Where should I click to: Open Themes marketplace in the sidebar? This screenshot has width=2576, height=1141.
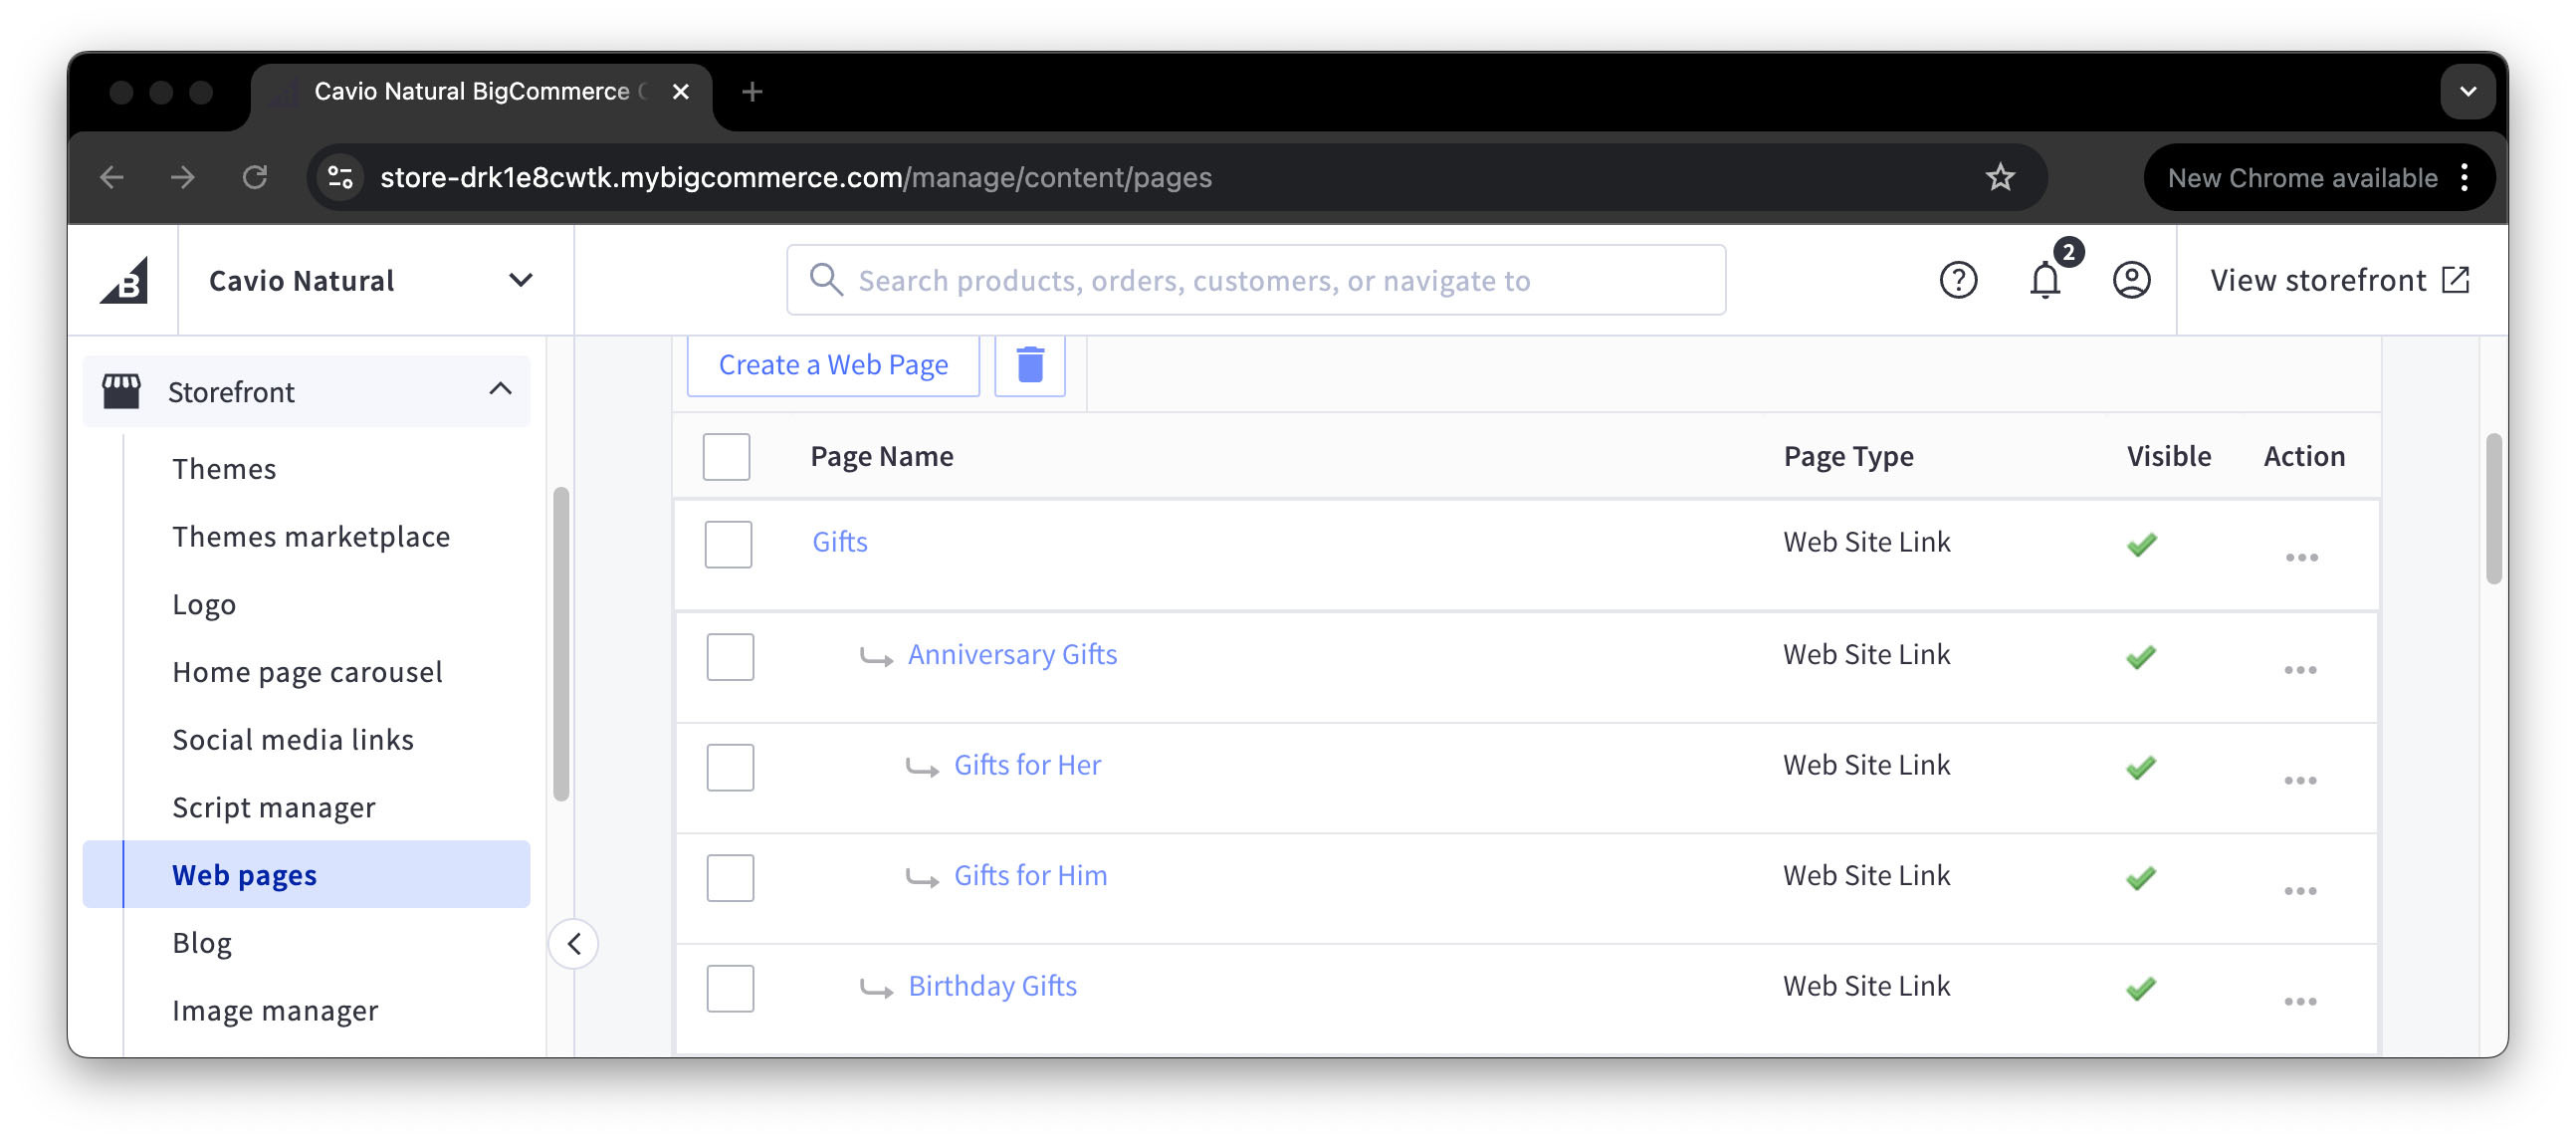coord(311,537)
